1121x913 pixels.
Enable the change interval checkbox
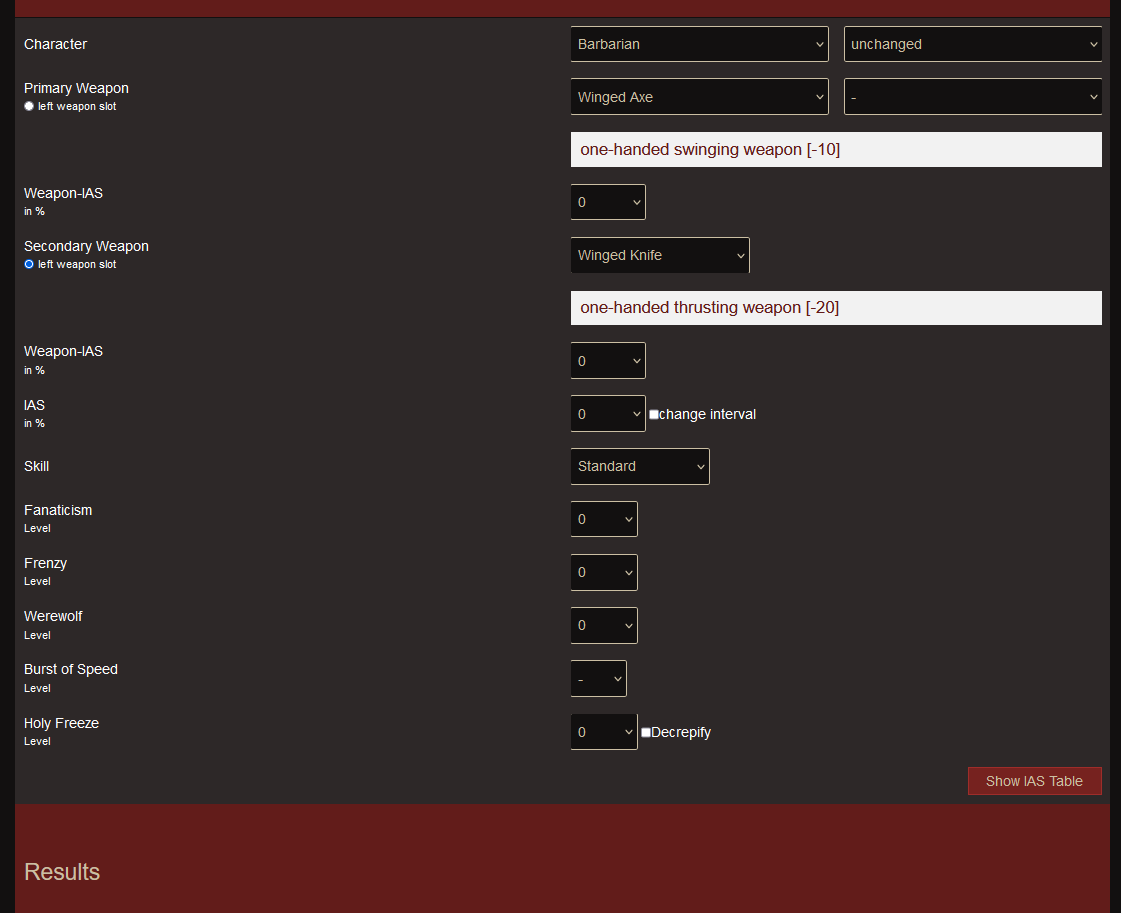(x=653, y=415)
